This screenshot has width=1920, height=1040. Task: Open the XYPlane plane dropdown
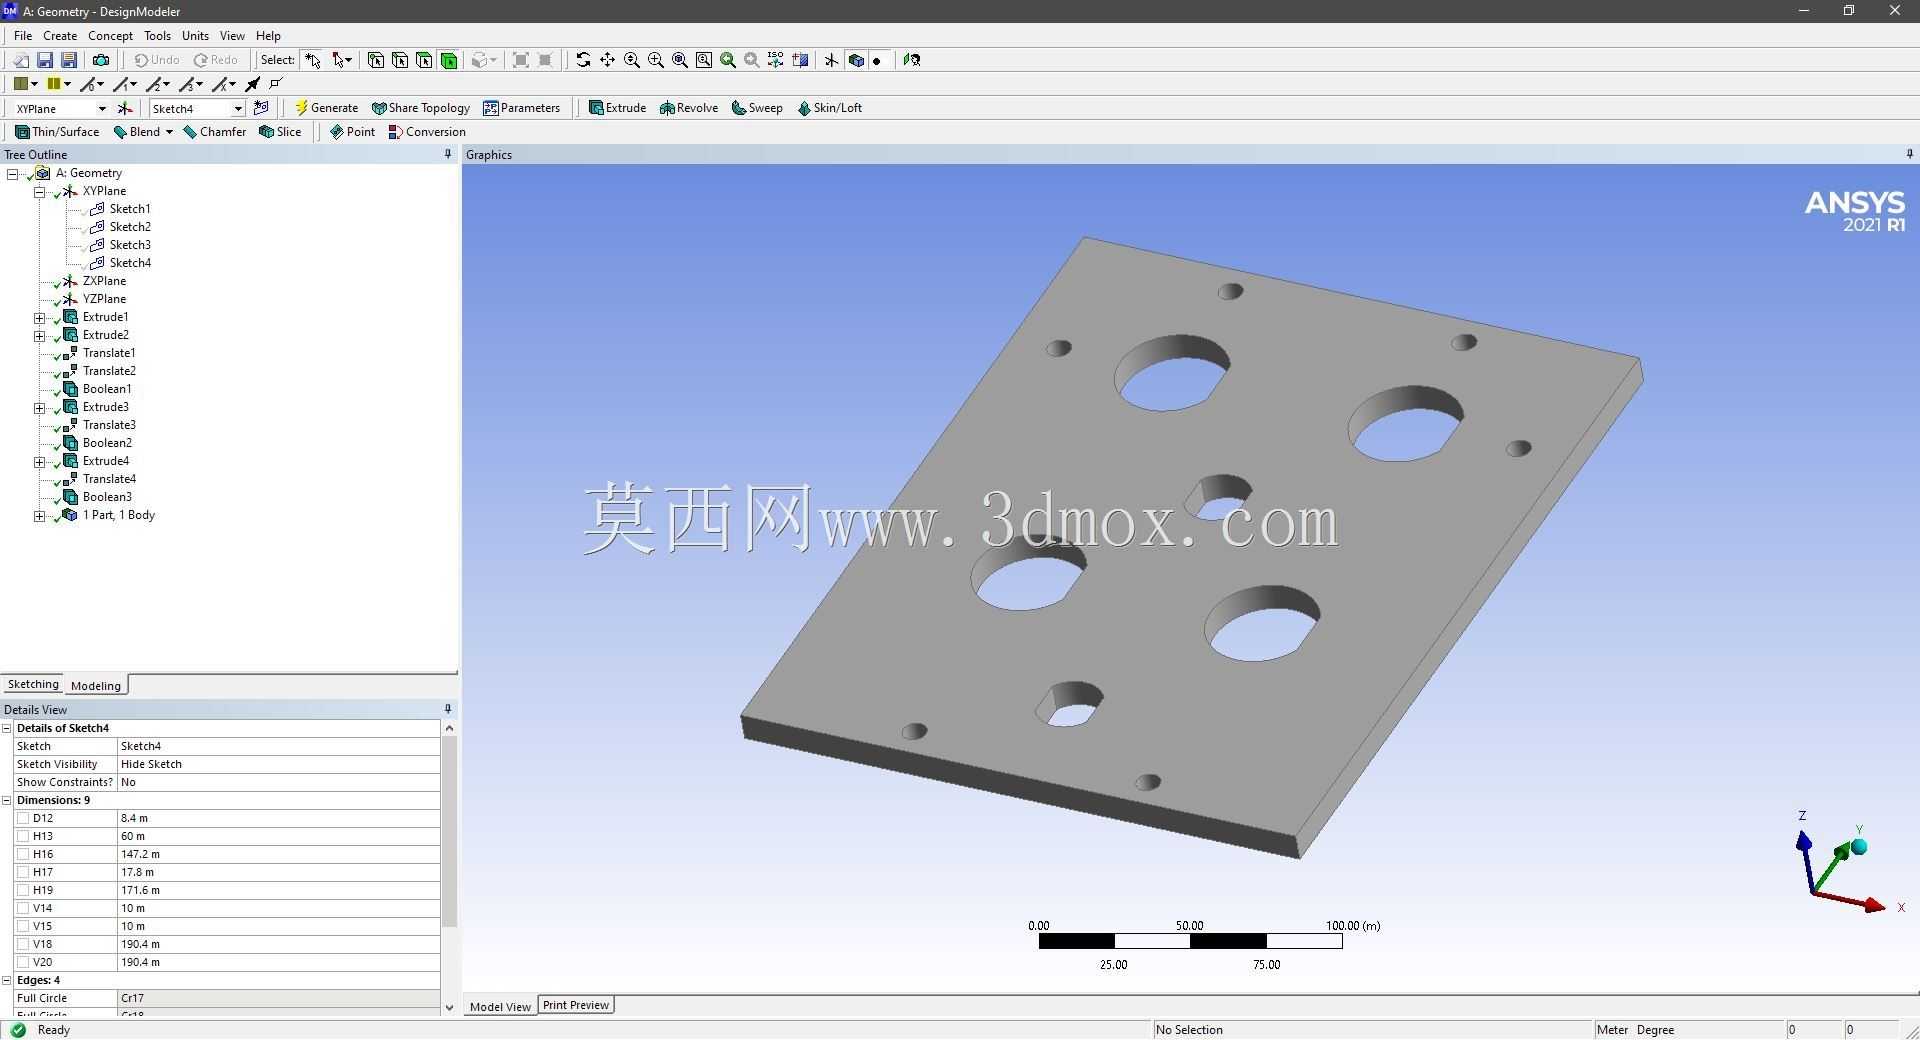[x=101, y=108]
